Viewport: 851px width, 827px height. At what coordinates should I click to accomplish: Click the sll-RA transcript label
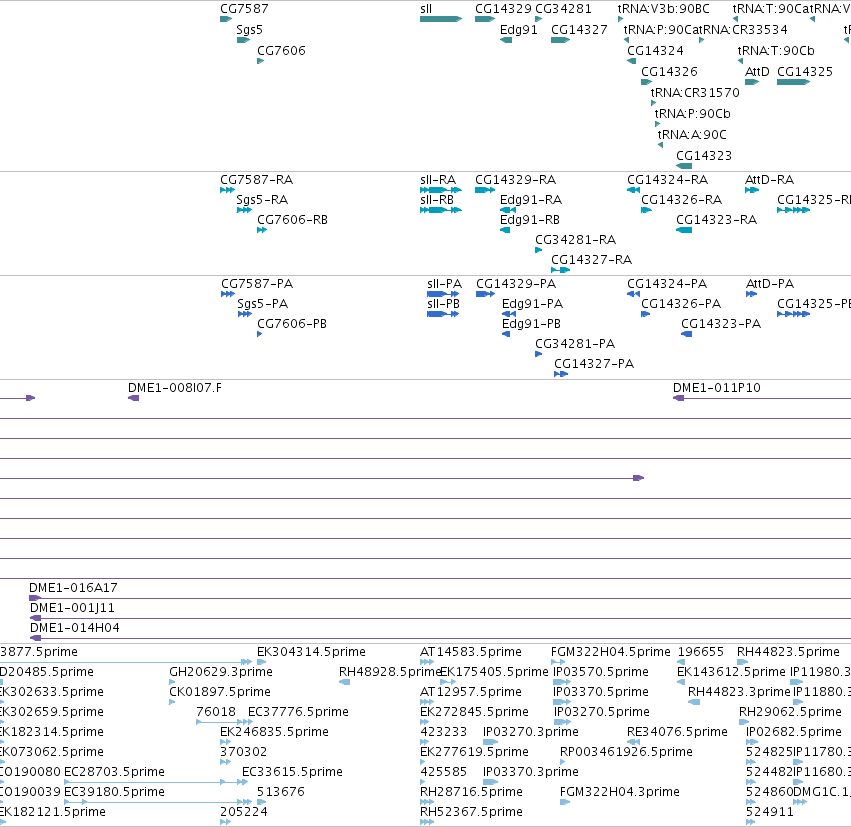pyautogui.click(x=438, y=180)
